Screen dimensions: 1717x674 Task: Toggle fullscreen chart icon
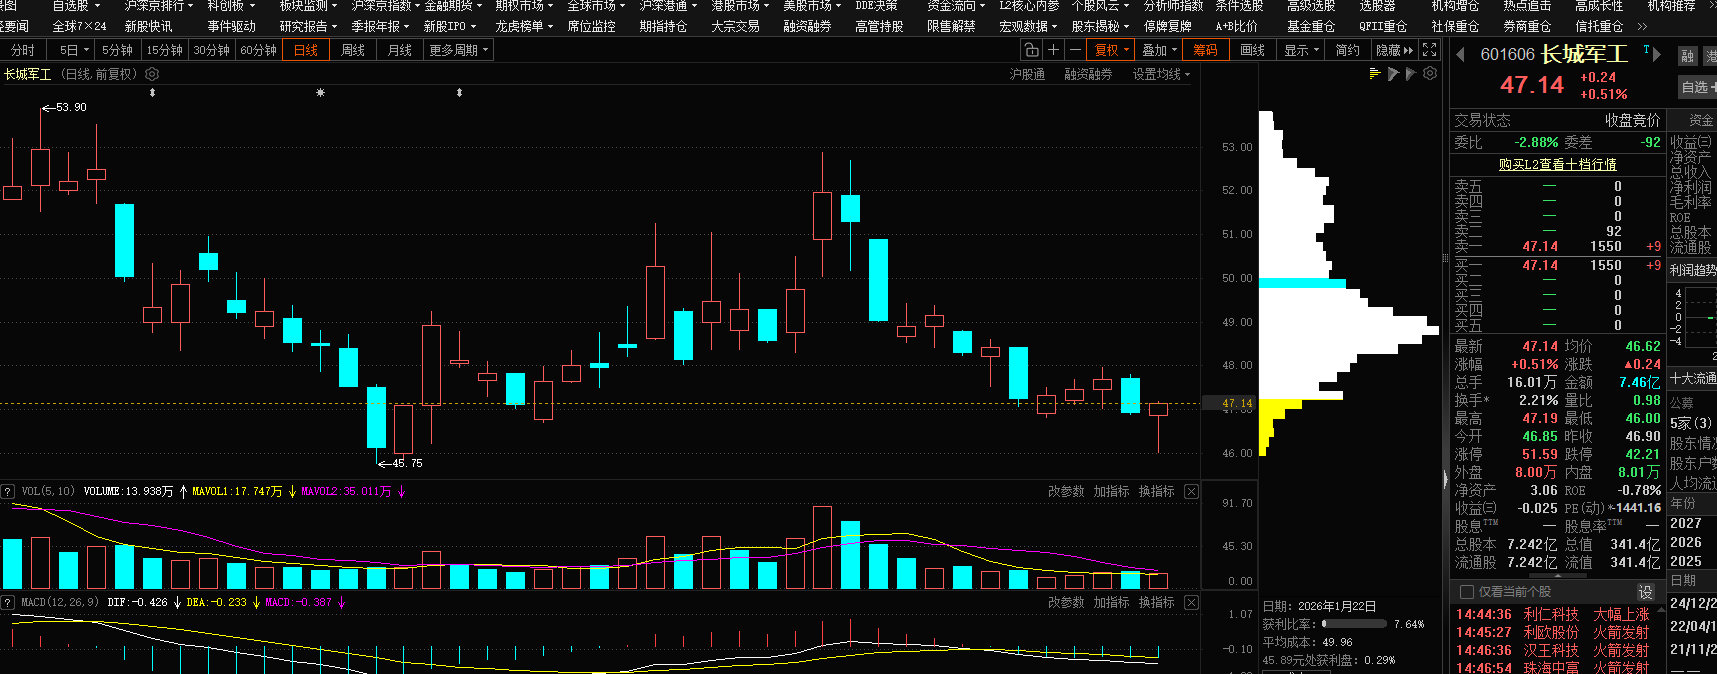click(1430, 49)
